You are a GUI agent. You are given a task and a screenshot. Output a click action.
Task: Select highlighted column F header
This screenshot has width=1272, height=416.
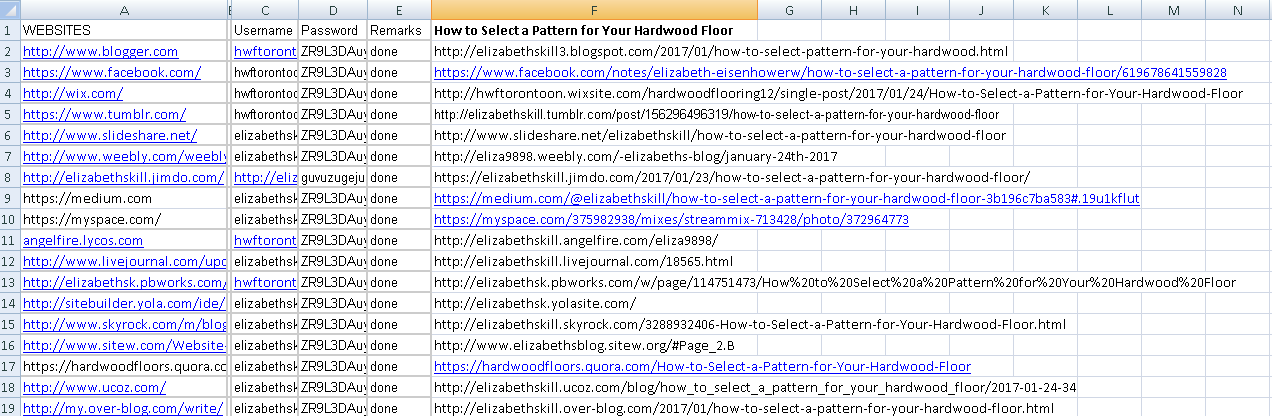(x=594, y=10)
